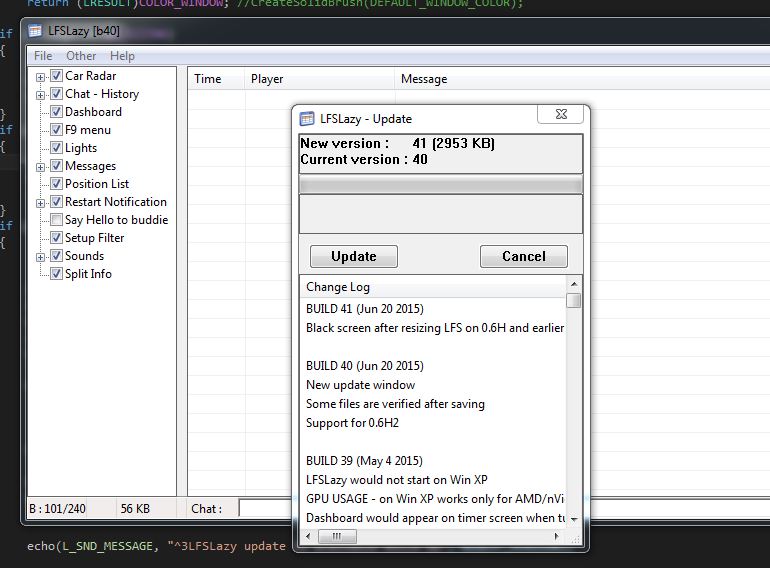Select the Lights tree item label

point(81,148)
